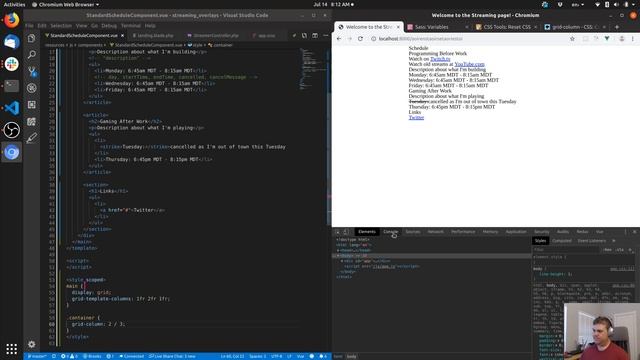Open the File menu in VS Code
Viewport: 640px width, 360px height.
[x=29, y=26]
